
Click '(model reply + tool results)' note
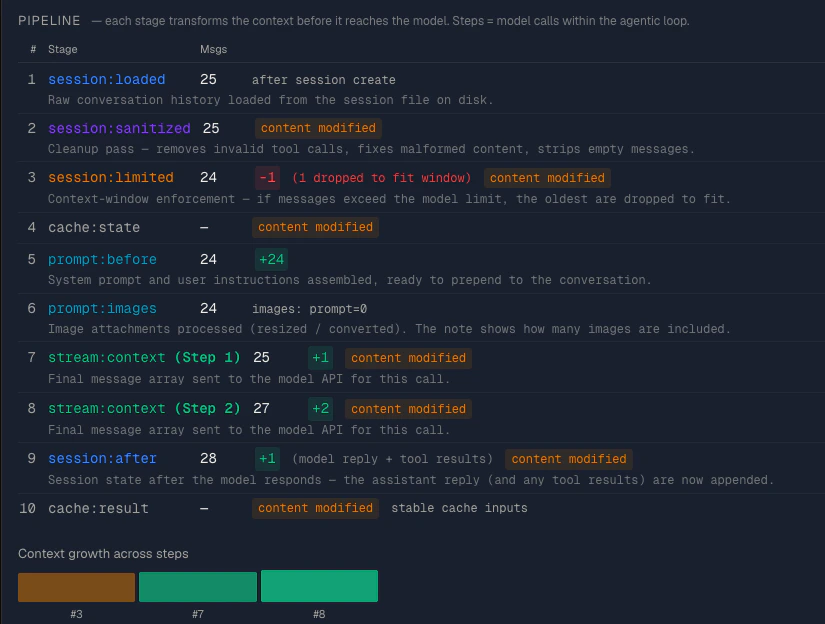point(393,459)
